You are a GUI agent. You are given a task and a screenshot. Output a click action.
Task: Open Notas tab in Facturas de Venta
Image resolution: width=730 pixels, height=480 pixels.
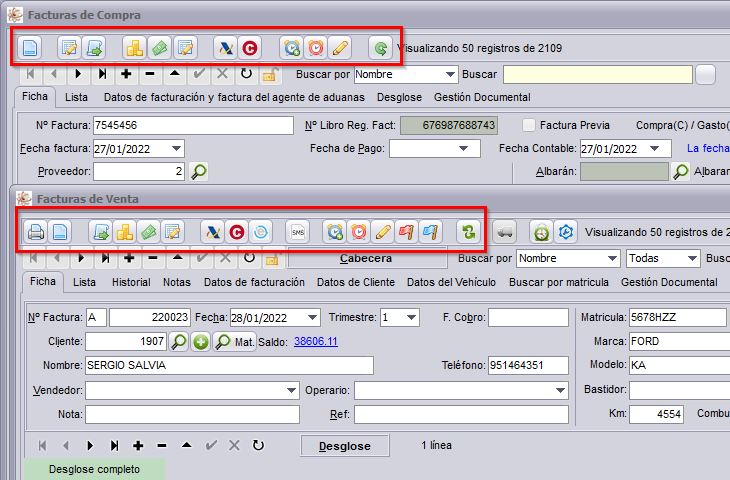coord(177,282)
